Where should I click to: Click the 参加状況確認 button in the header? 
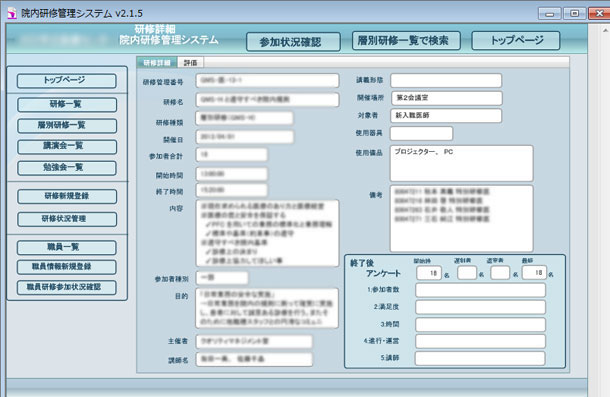click(x=293, y=42)
